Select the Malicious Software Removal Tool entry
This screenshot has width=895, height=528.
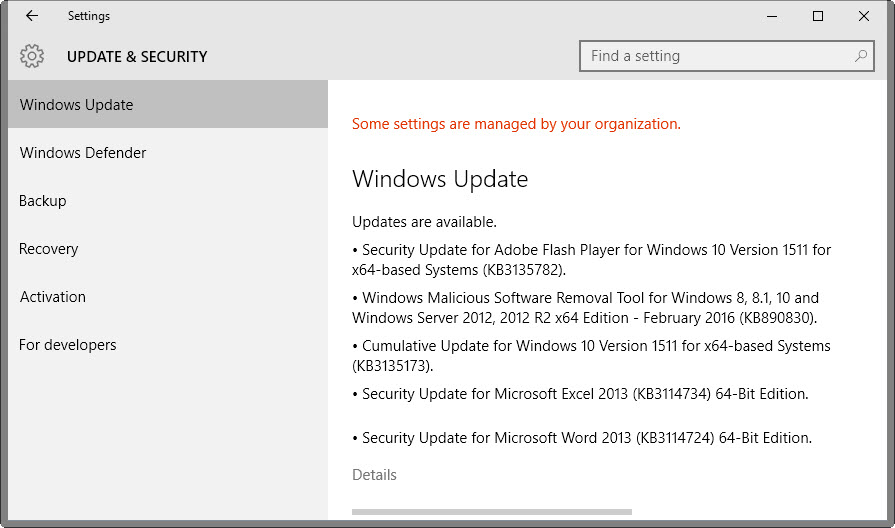(585, 308)
